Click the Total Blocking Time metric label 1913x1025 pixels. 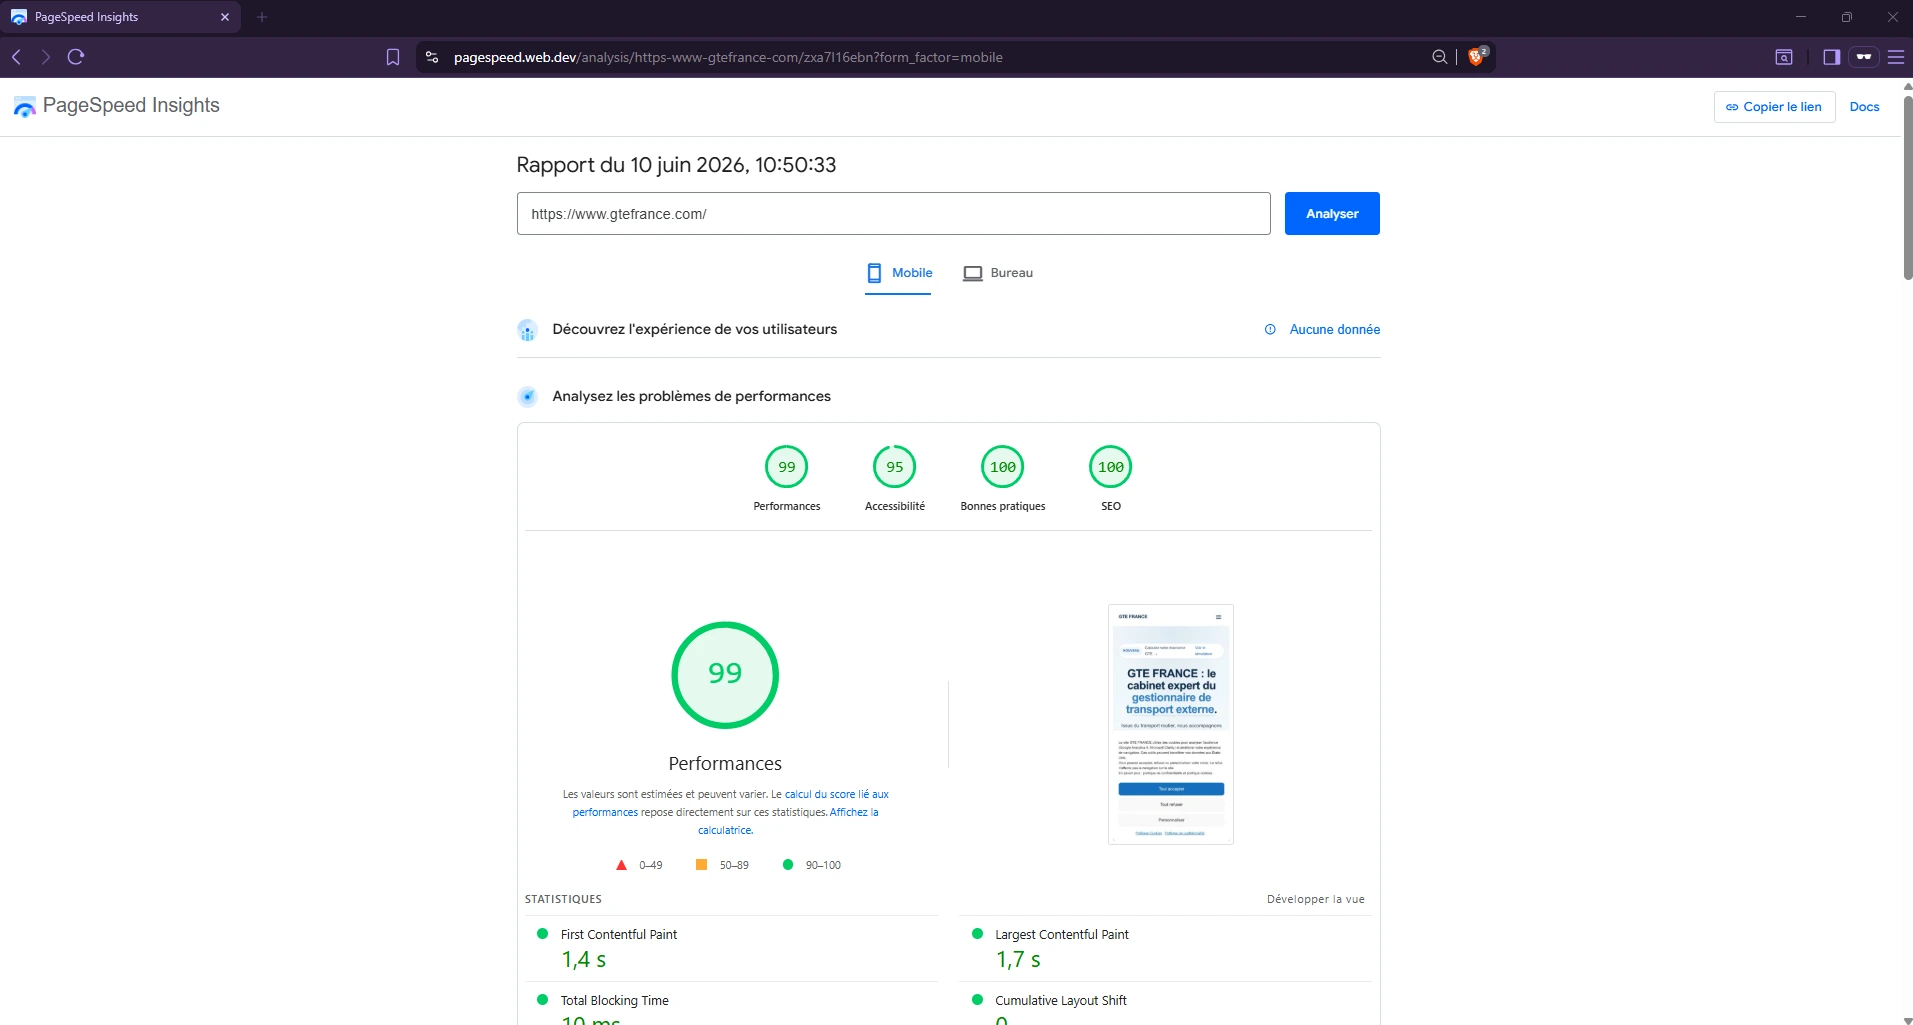pos(615,1000)
